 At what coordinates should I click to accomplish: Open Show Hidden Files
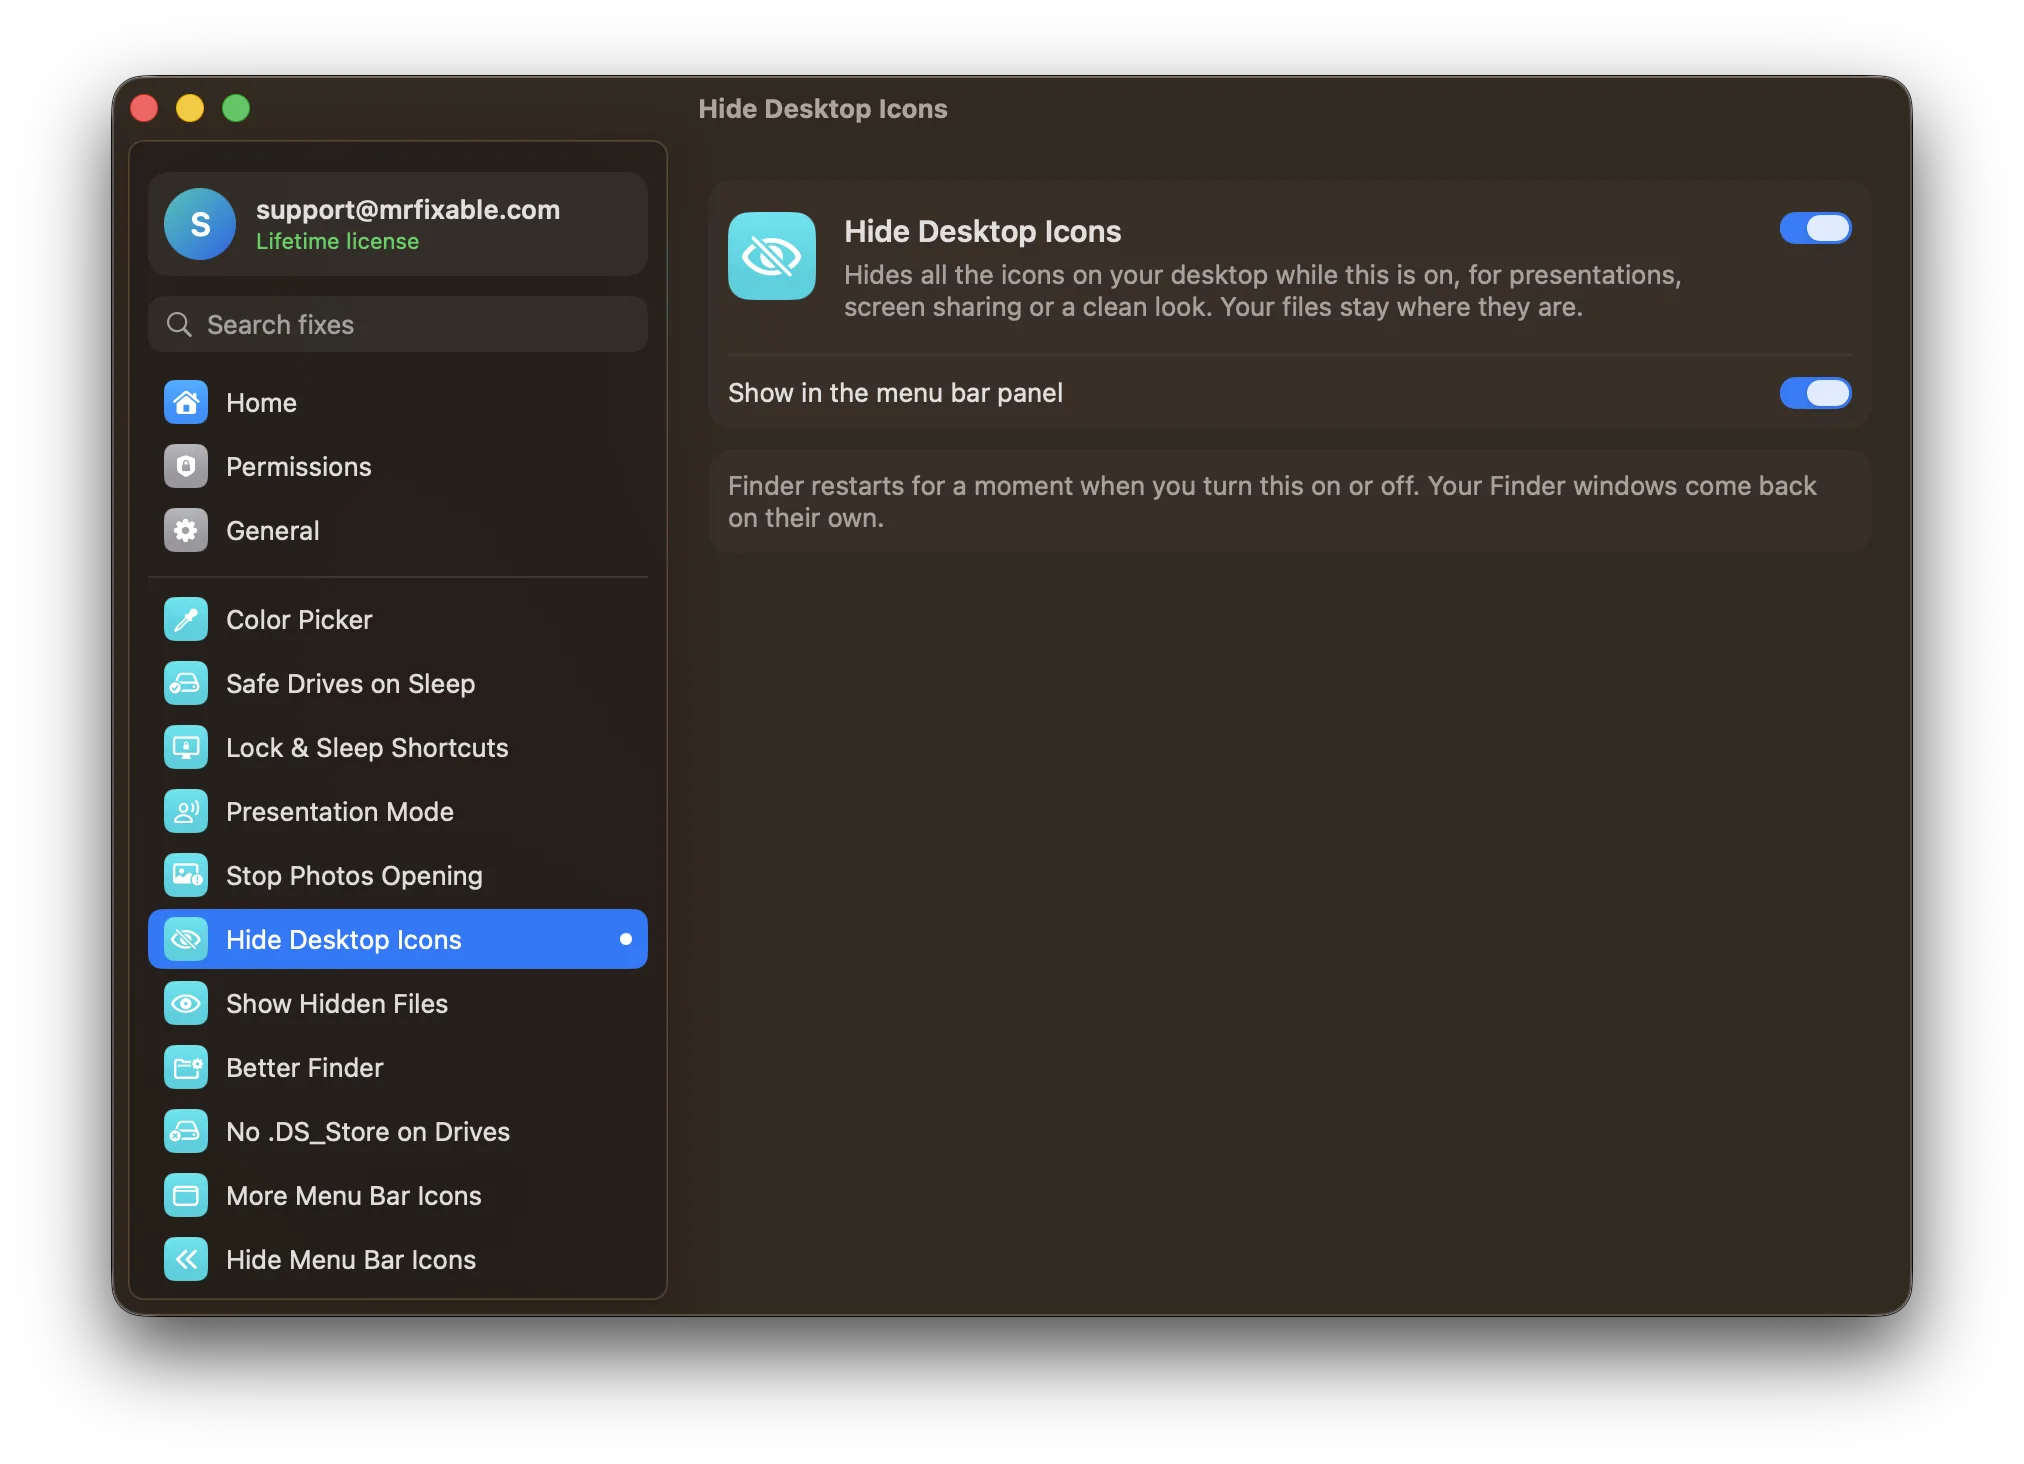pyautogui.click(x=398, y=1003)
